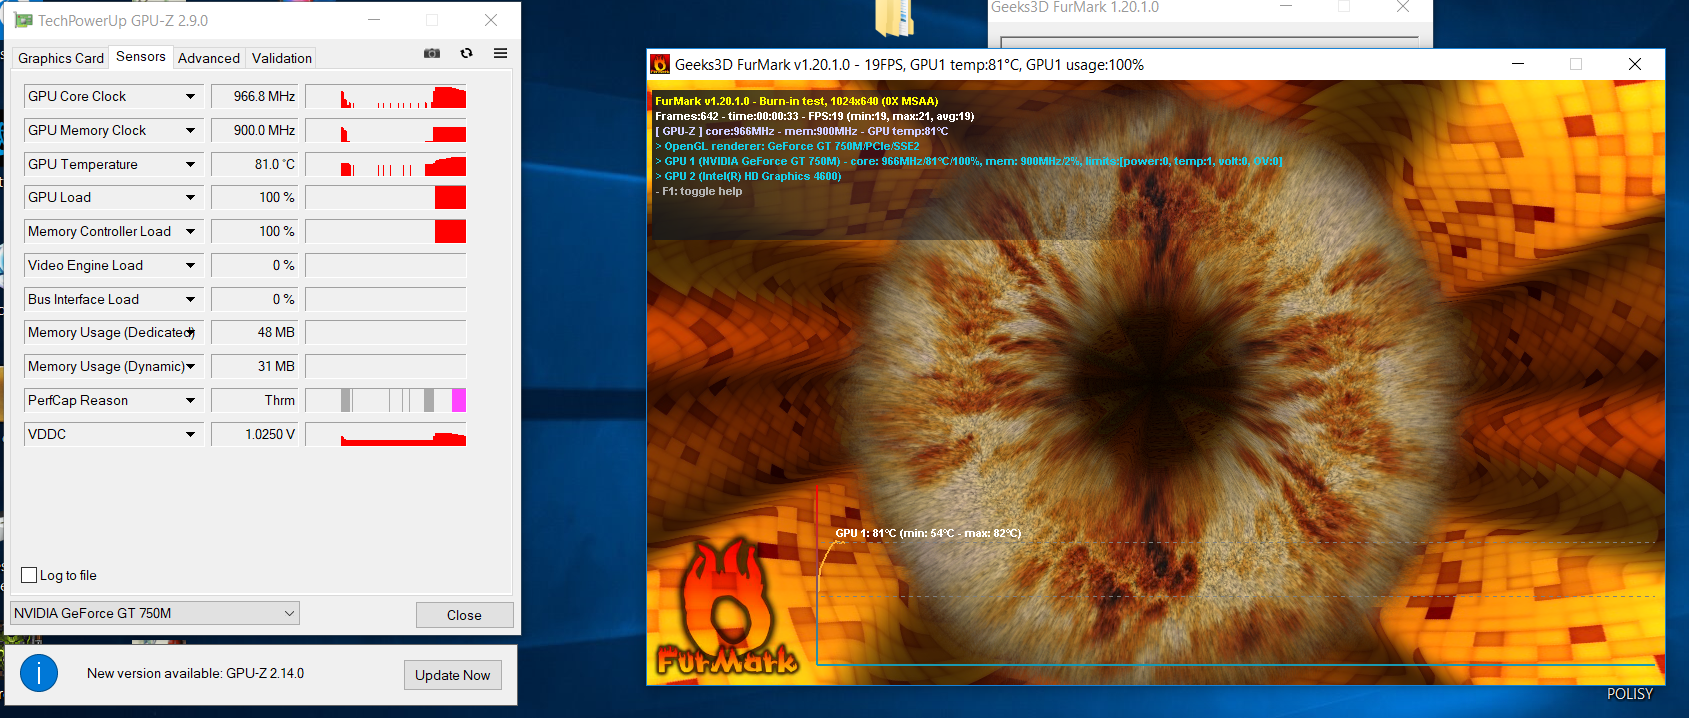The image size is (1689, 718).
Task: Select the Sensors tab
Action: click(x=141, y=56)
